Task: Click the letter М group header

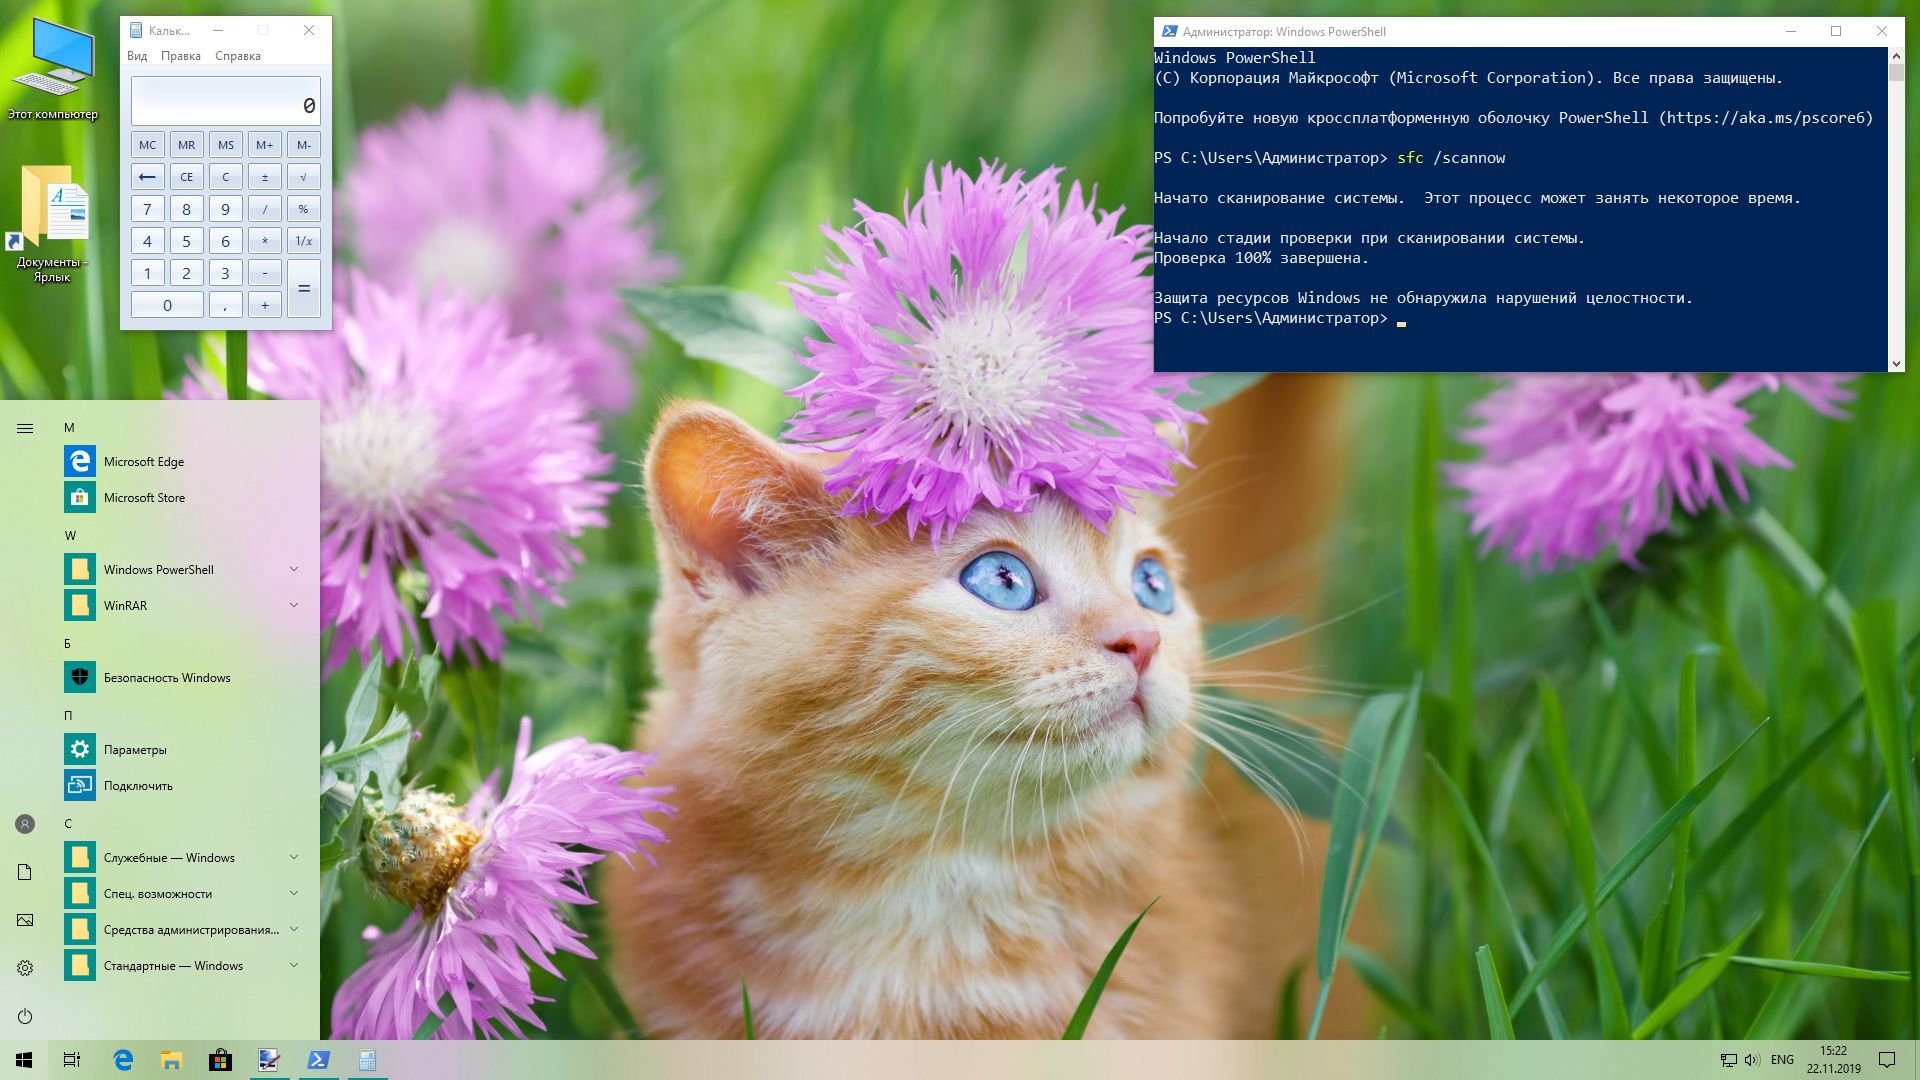Action: click(x=69, y=428)
